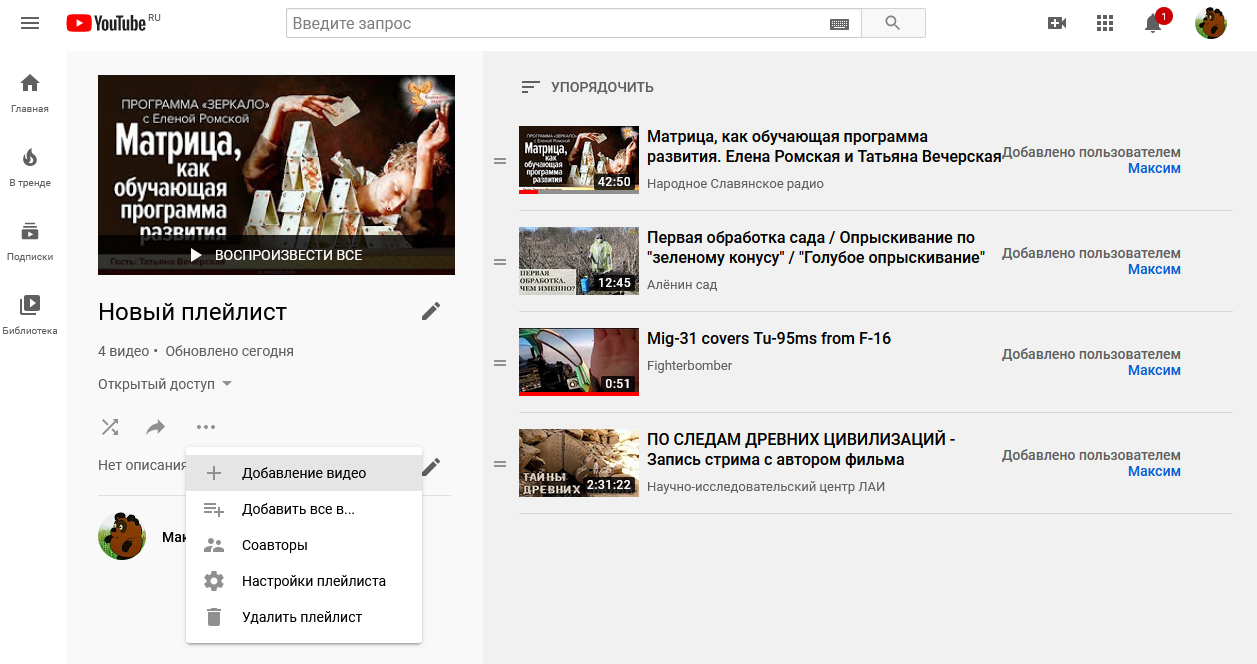Open the on-screen keyboard icon
This screenshot has width=1257, height=664.
[839, 23]
